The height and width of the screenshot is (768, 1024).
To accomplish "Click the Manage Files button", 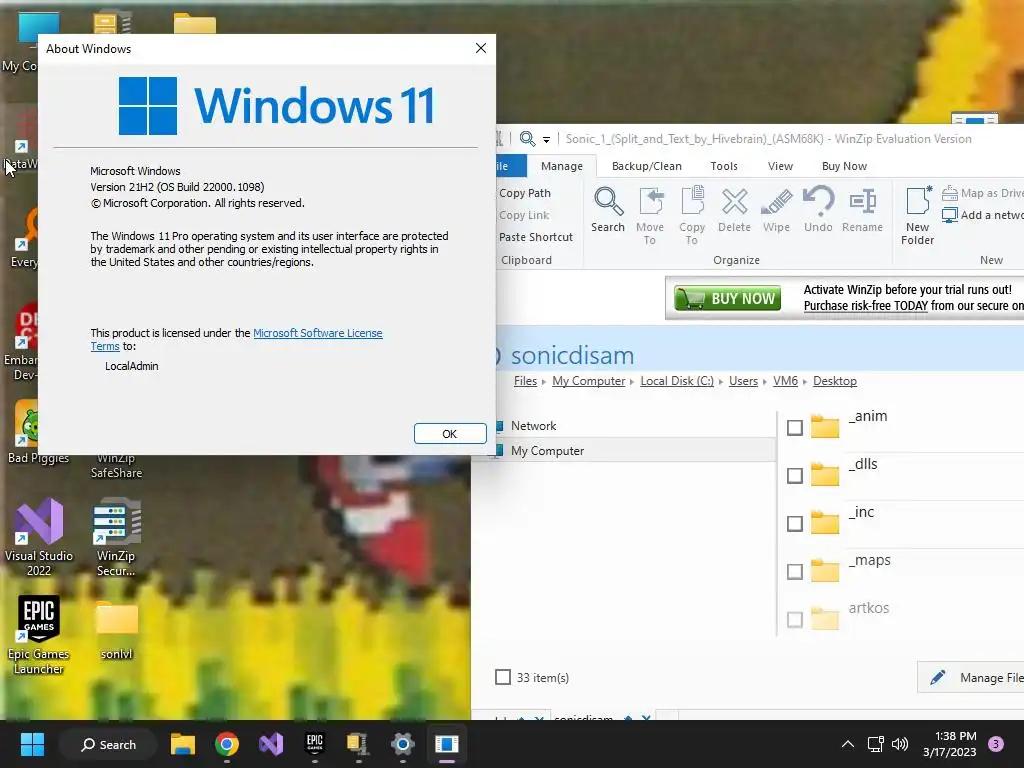I will pos(971,678).
